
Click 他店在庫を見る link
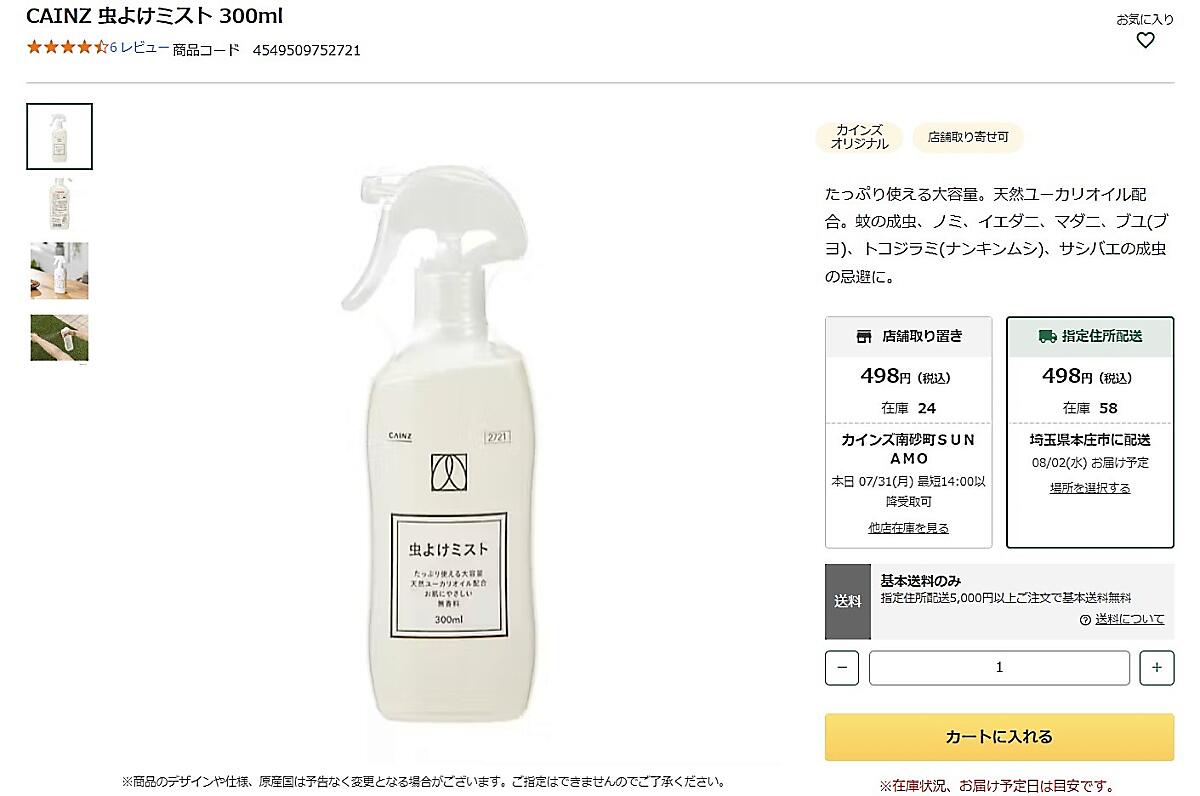(x=908, y=528)
